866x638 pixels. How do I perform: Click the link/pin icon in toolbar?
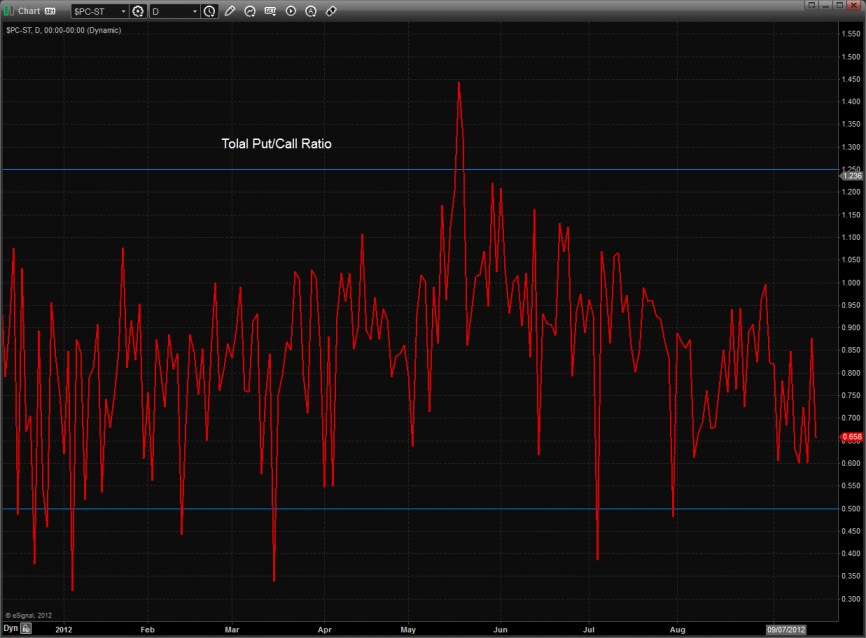tap(331, 12)
